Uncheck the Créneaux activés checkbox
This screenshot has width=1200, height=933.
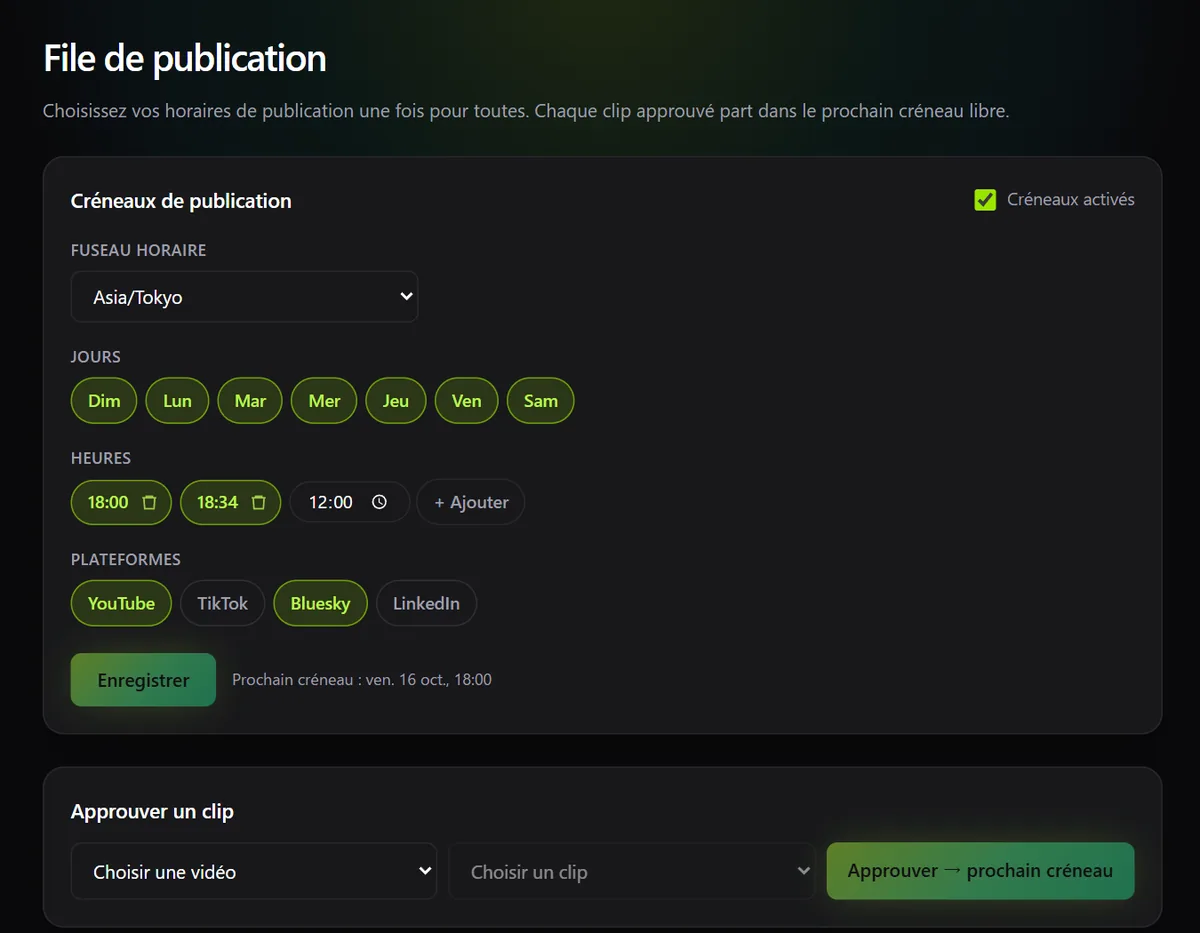(985, 200)
